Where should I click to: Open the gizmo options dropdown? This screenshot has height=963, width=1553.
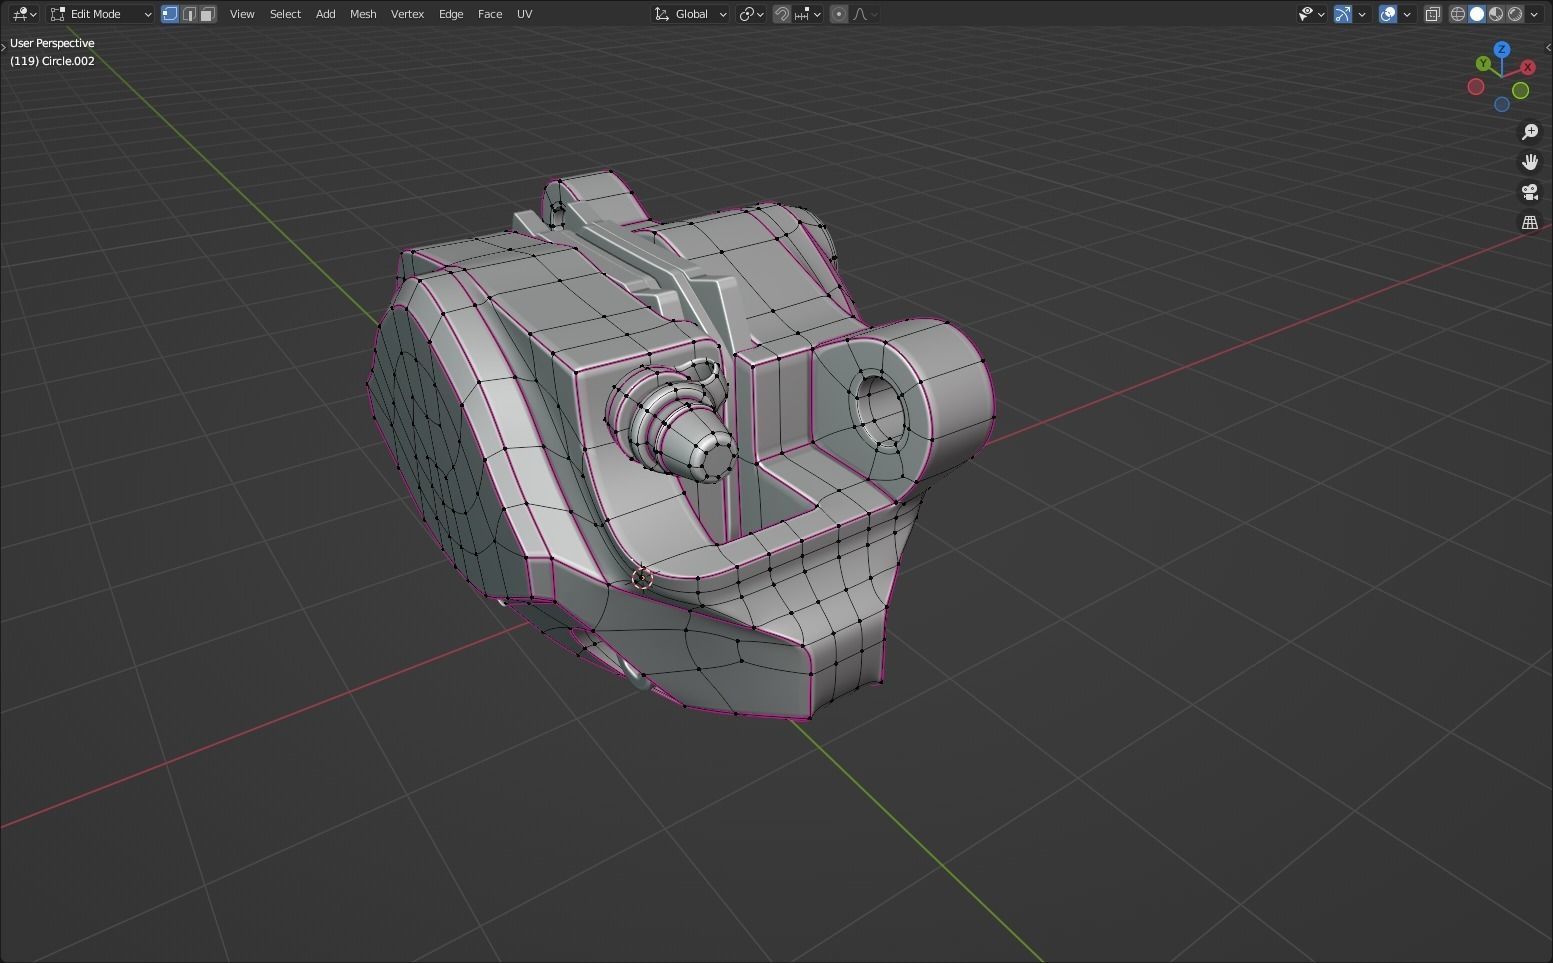tap(1362, 14)
